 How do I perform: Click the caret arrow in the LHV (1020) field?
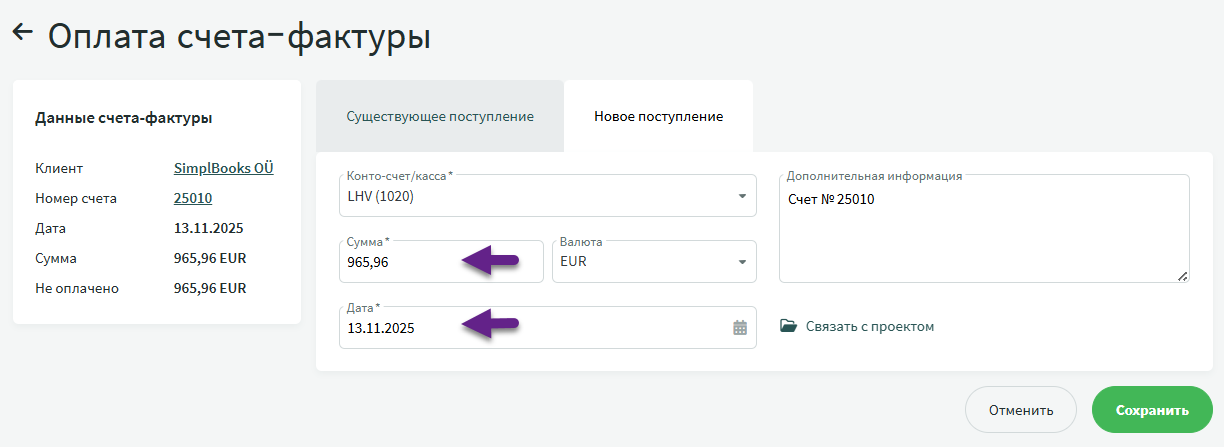742,196
